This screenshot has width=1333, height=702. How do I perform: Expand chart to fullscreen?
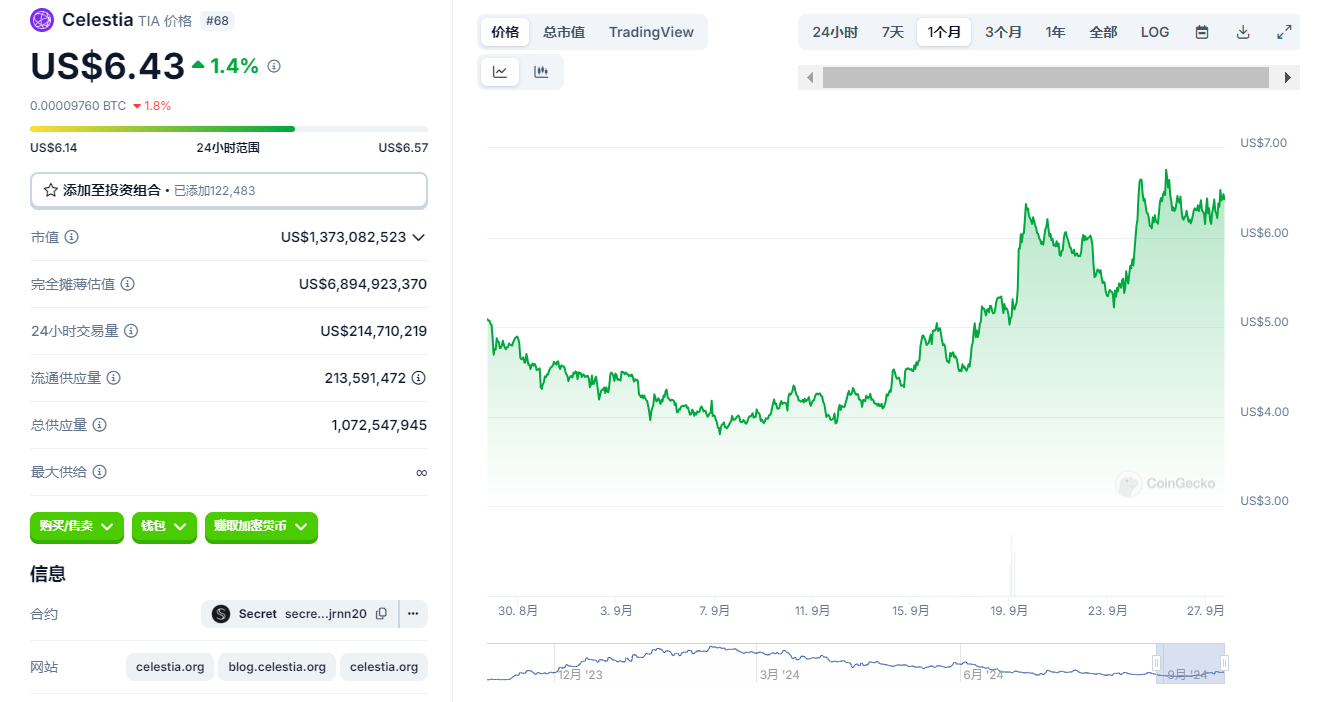[x=1284, y=32]
